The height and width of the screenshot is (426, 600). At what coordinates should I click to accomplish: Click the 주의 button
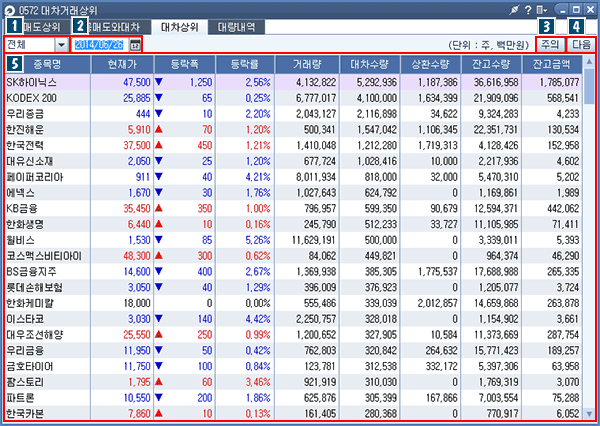[x=550, y=45]
